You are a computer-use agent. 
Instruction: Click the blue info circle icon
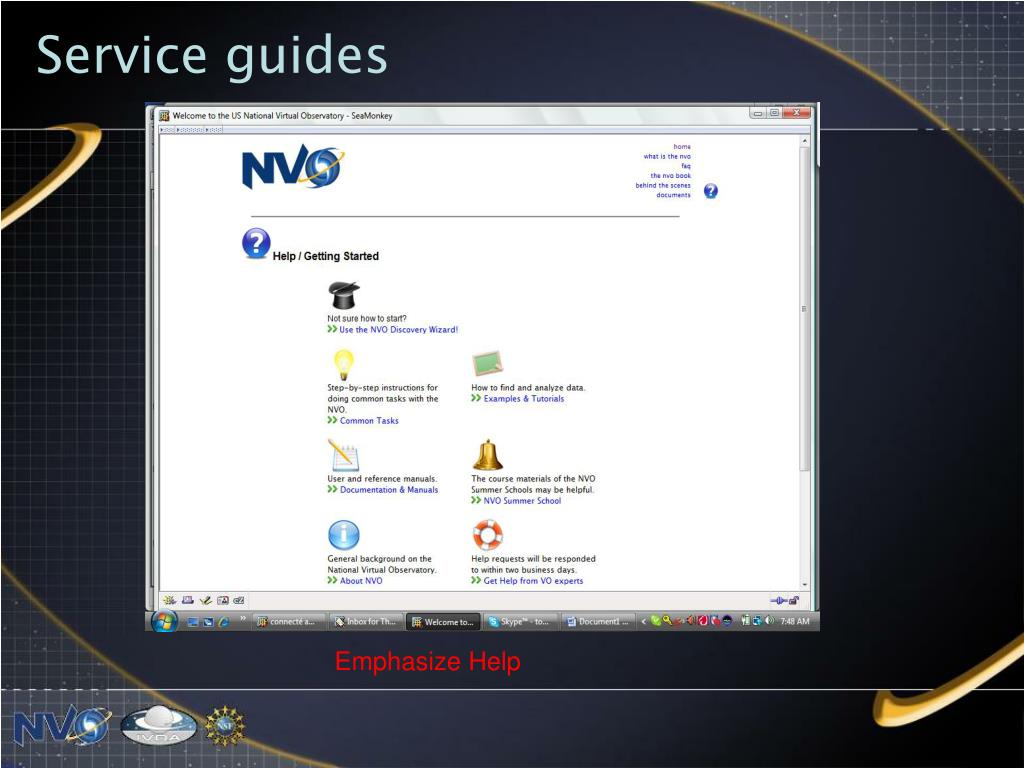click(x=344, y=535)
